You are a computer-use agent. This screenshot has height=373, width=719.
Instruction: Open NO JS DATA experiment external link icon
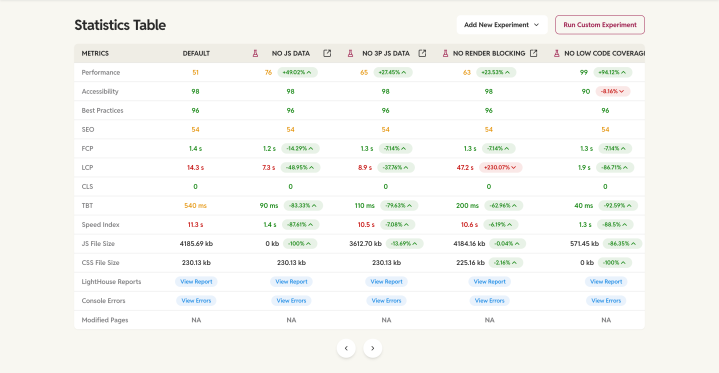327,53
